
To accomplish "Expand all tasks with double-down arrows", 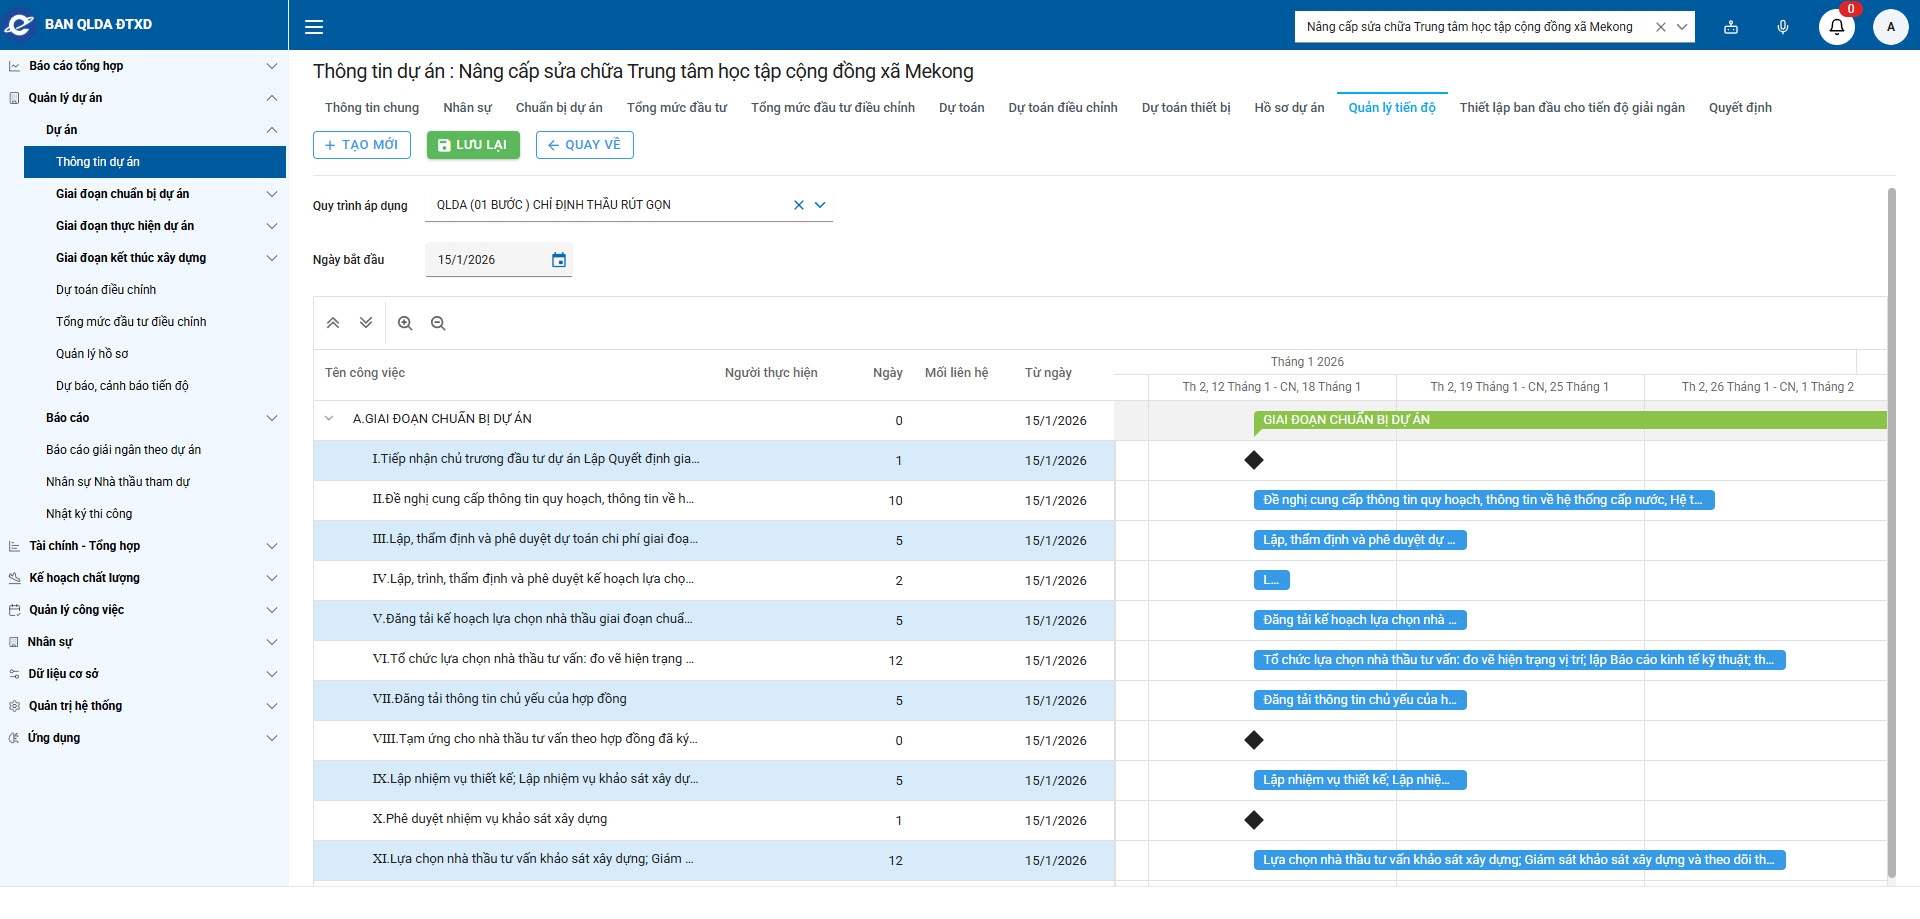I will (x=366, y=323).
